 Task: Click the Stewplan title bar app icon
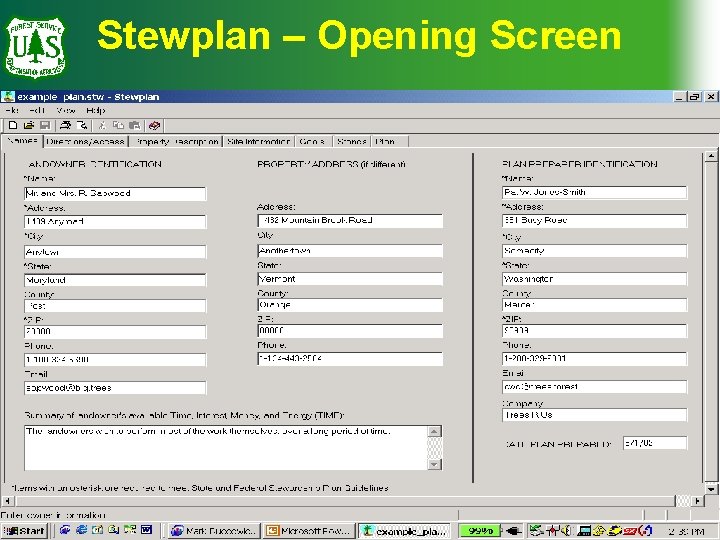pyautogui.click(x=7, y=96)
